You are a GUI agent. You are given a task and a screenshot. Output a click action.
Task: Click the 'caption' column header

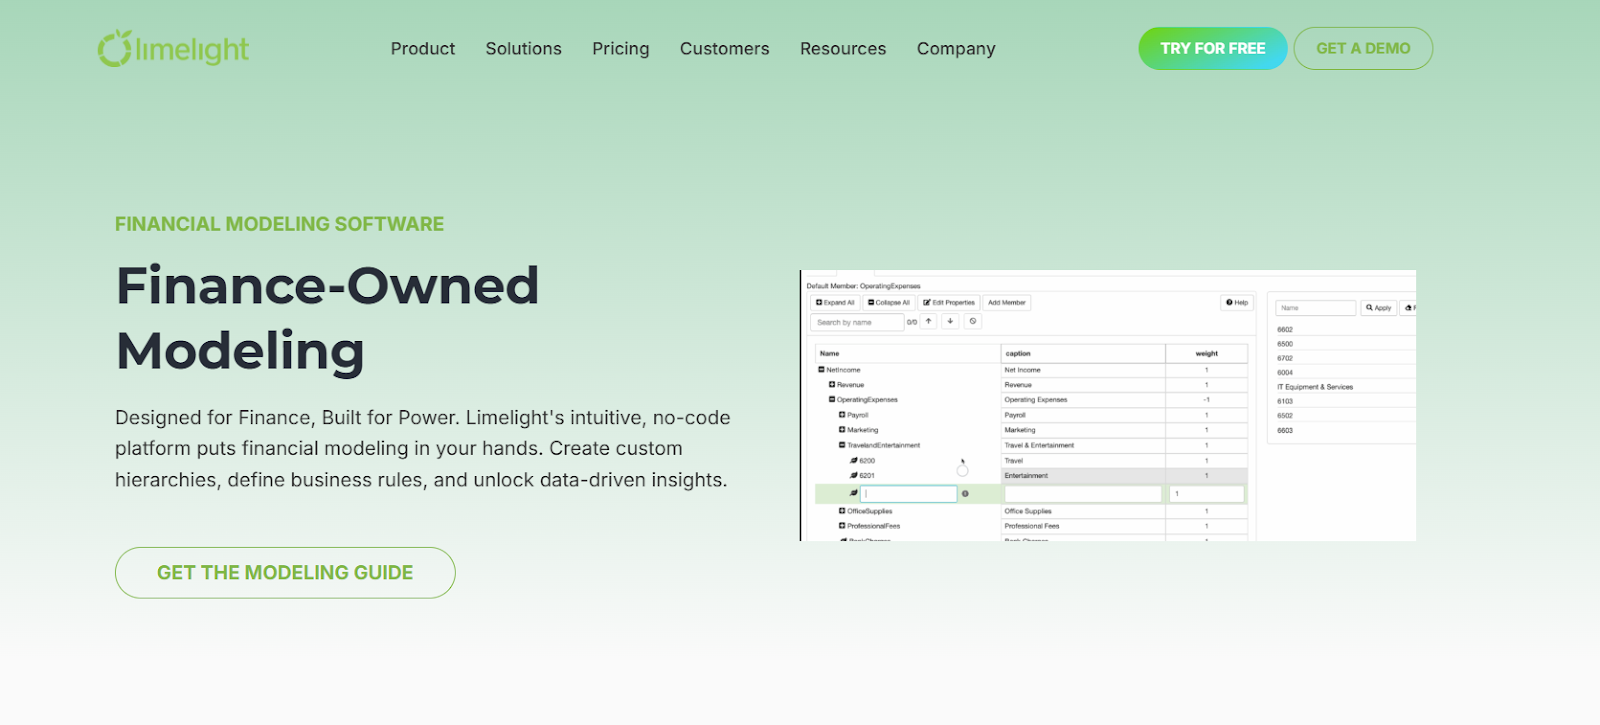(x=1083, y=353)
